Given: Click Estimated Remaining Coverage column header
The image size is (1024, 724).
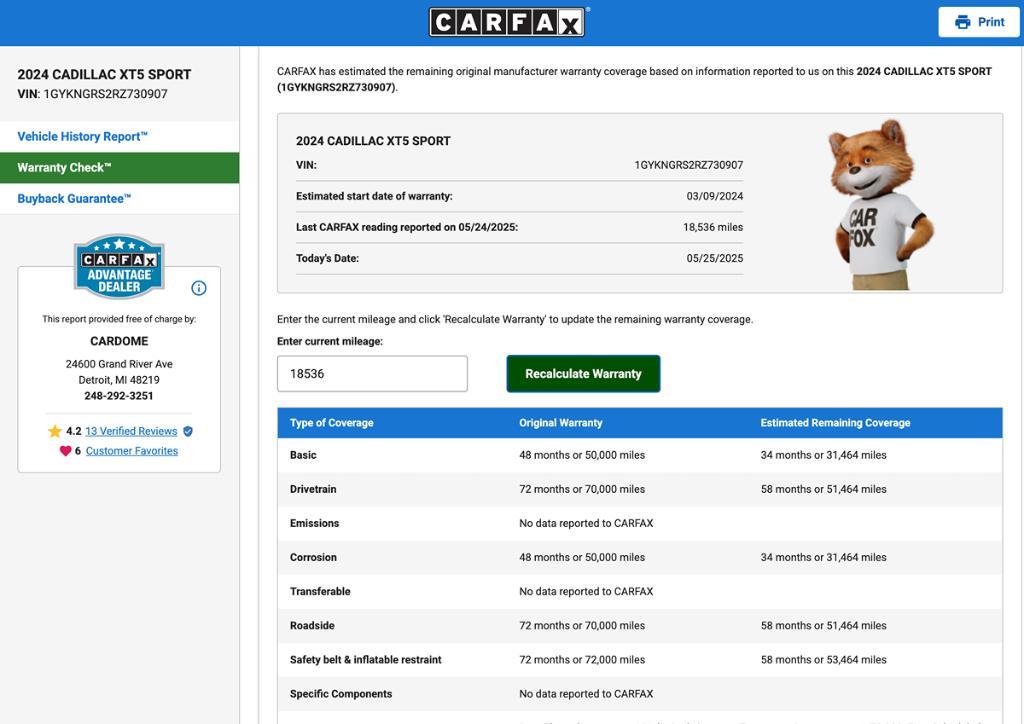Looking at the screenshot, I should pos(835,422).
